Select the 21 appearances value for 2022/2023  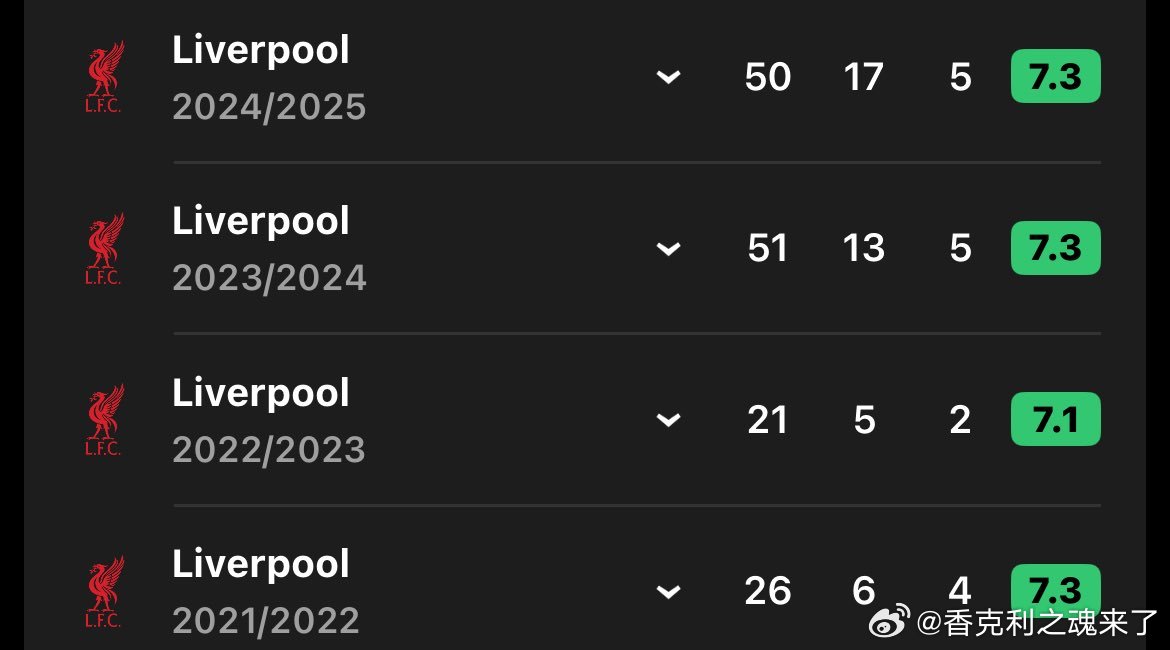(768, 419)
